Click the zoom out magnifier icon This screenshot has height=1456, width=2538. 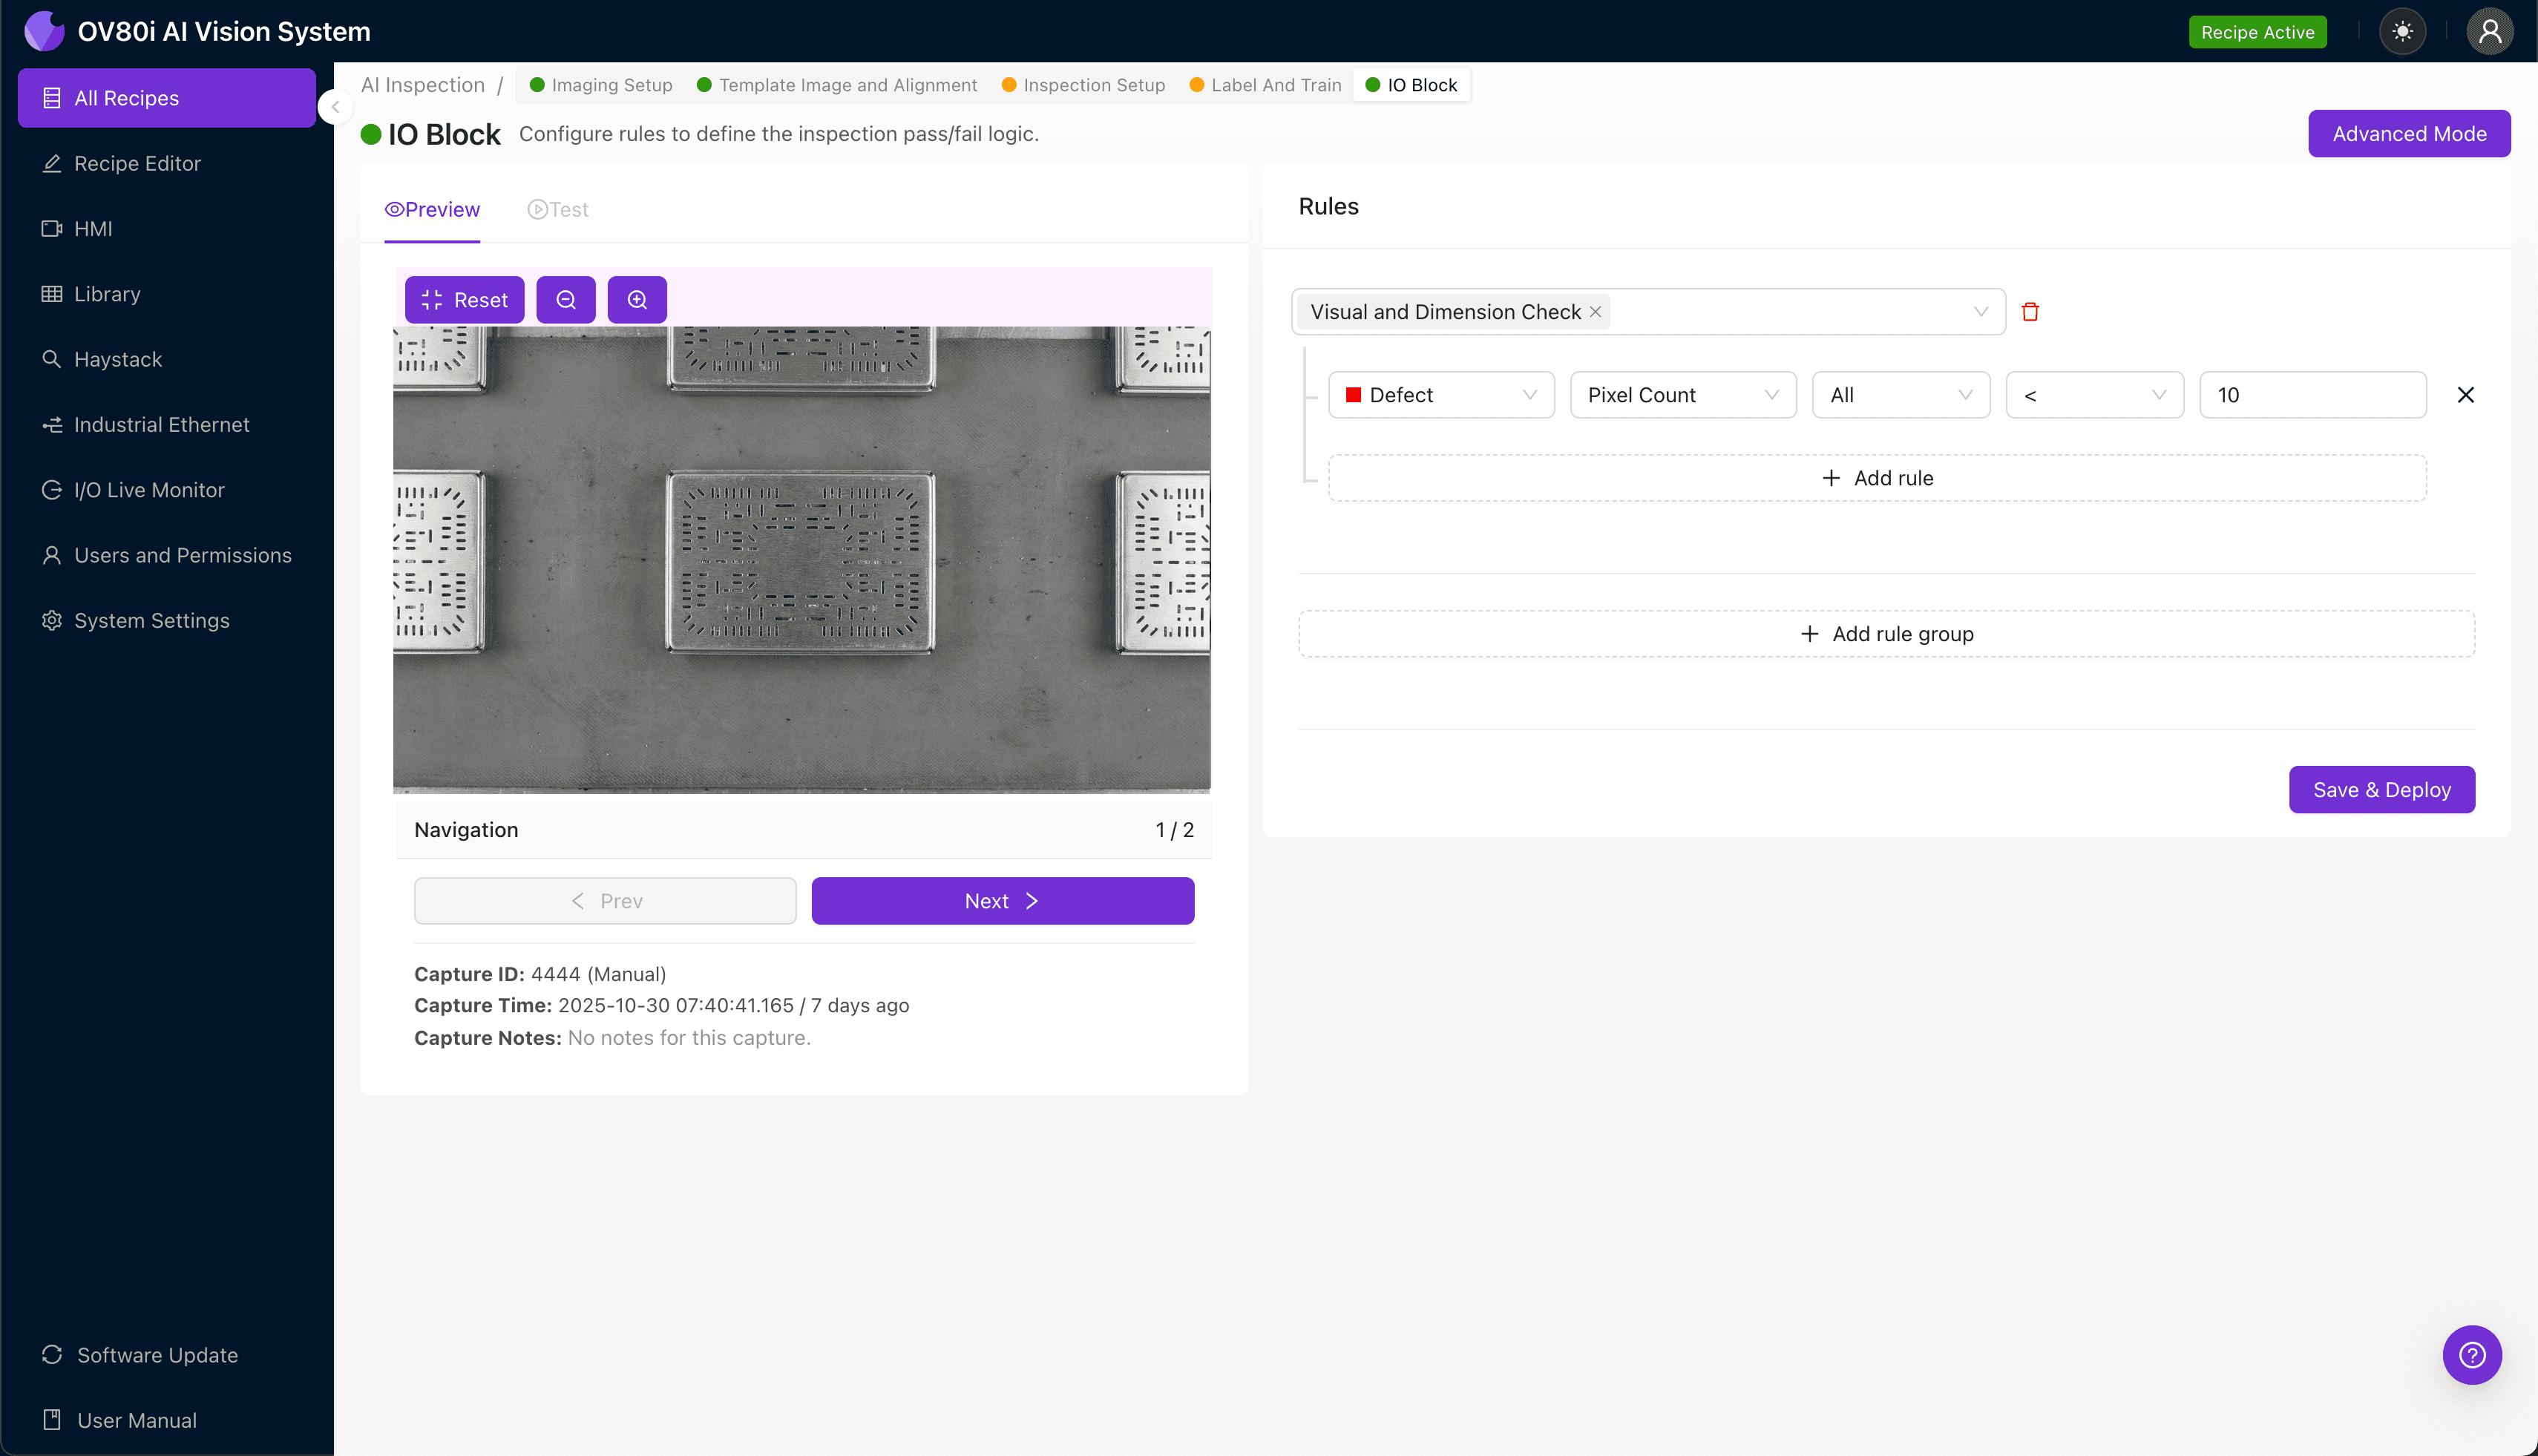(565, 300)
